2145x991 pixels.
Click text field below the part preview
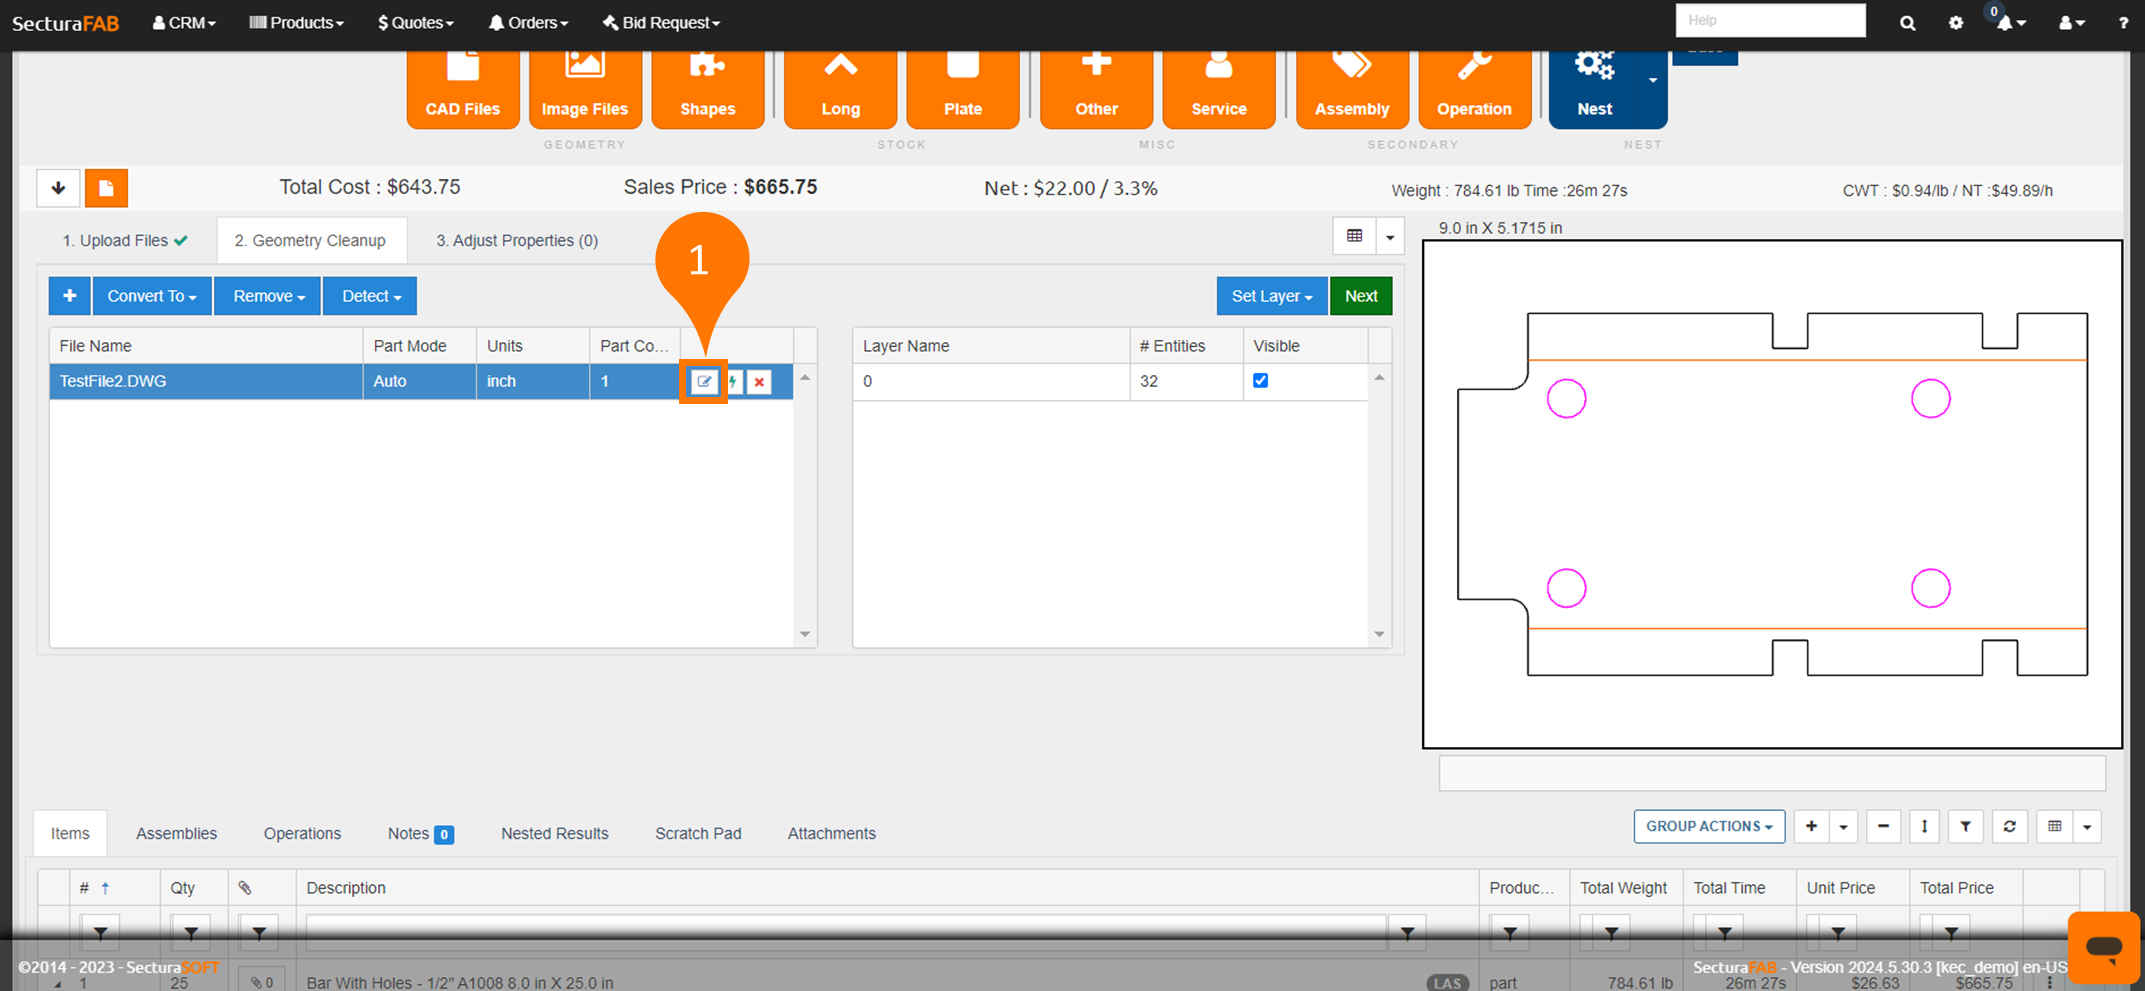point(1772,773)
